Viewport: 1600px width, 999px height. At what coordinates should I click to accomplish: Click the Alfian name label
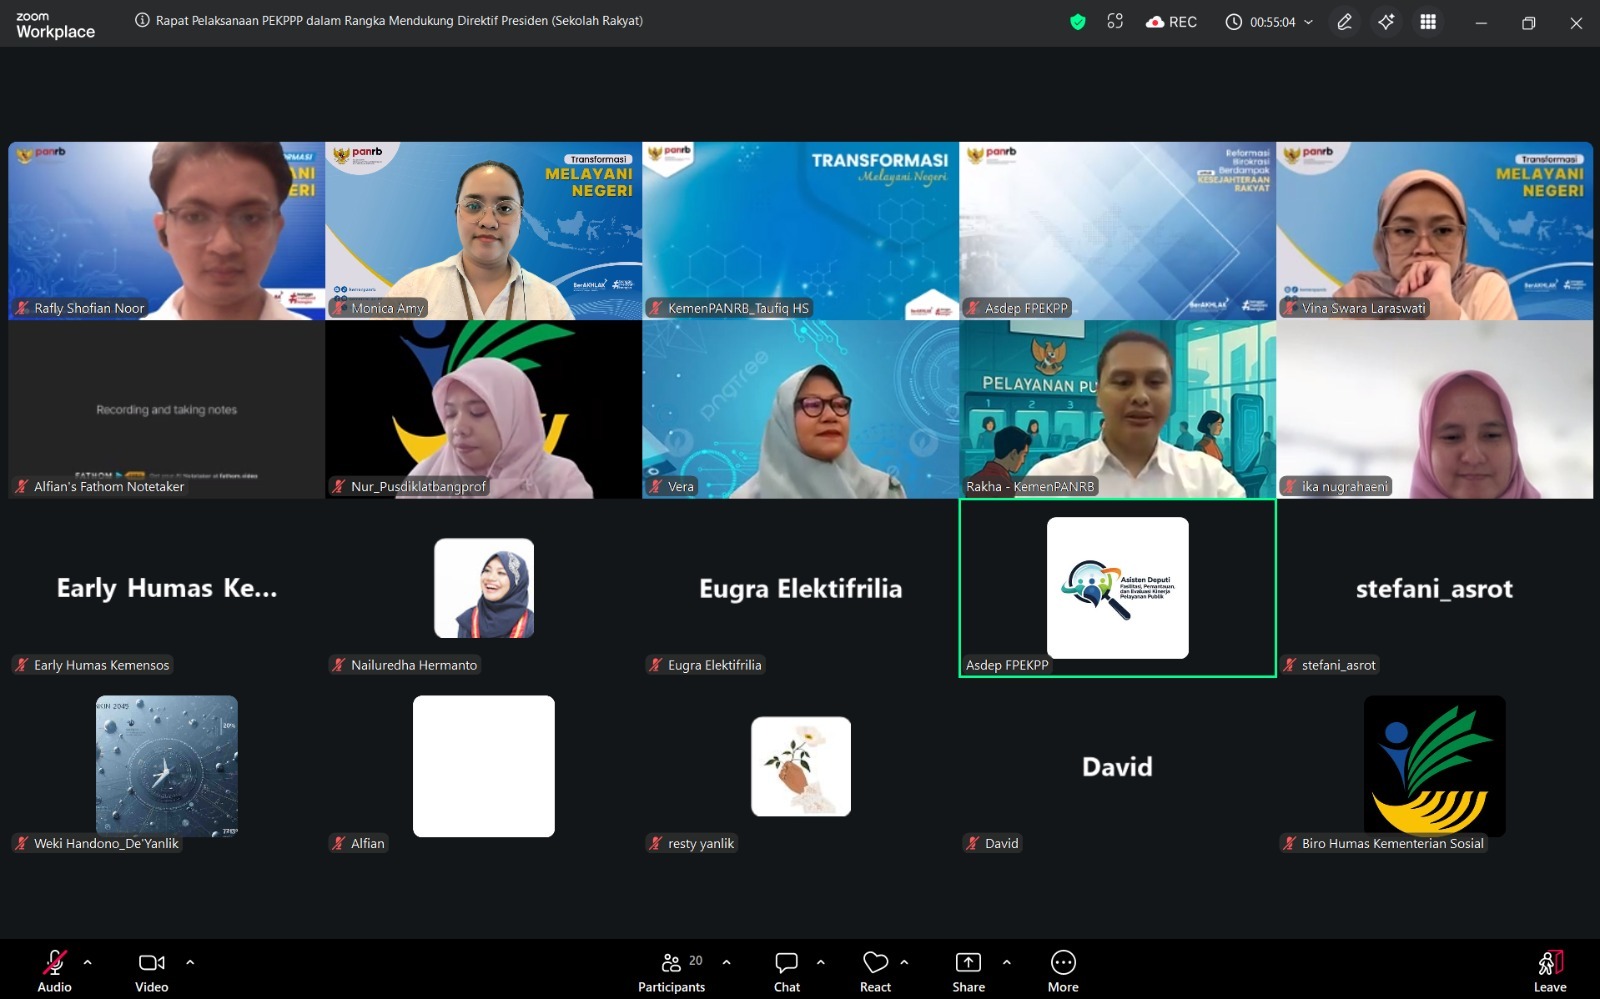[x=358, y=843]
